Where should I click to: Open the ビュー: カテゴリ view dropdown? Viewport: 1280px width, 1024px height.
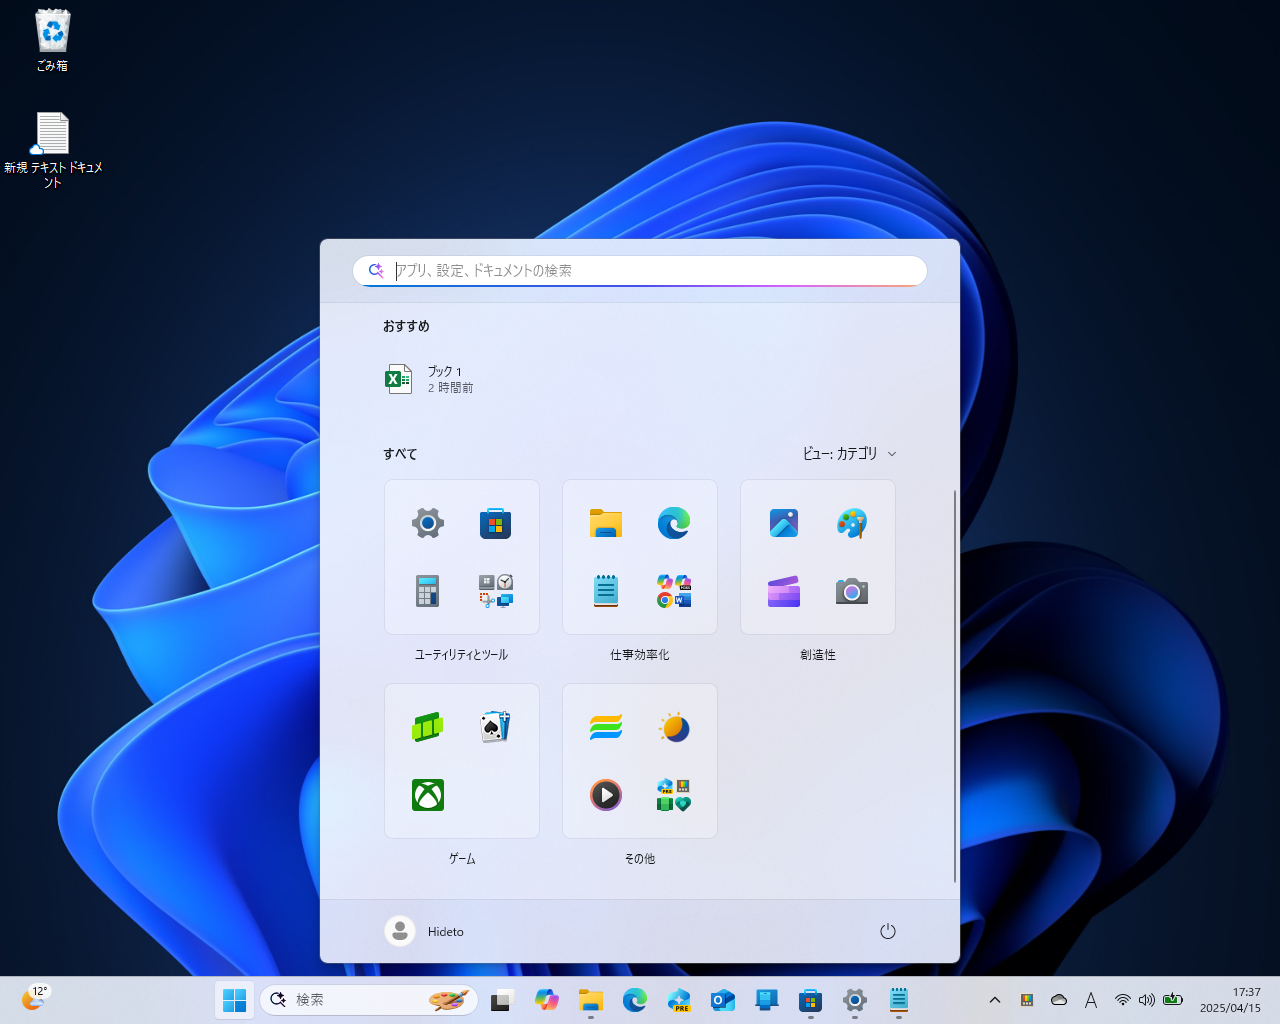coord(849,454)
